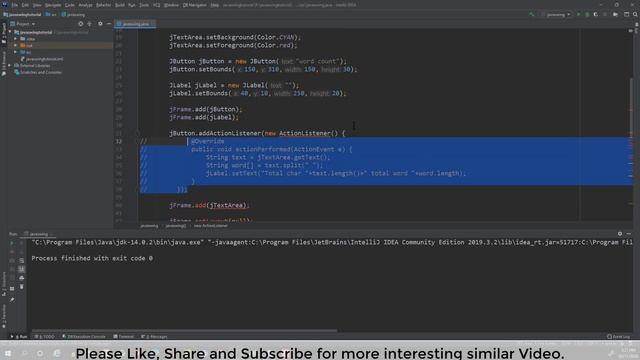The height and width of the screenshot is (360, 640).
Task: Click the console horizontal scrollbar
Action: (184, 331)
